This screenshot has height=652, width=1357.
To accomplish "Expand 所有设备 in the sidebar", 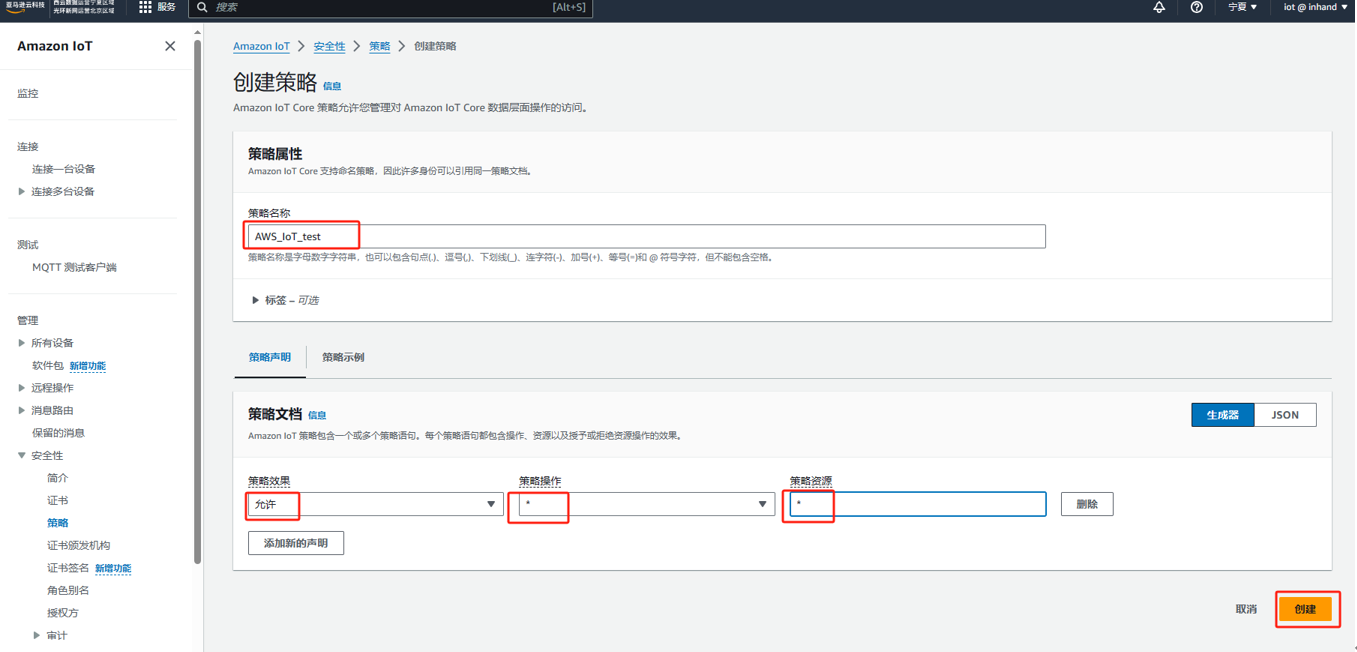I will [22, 343].
